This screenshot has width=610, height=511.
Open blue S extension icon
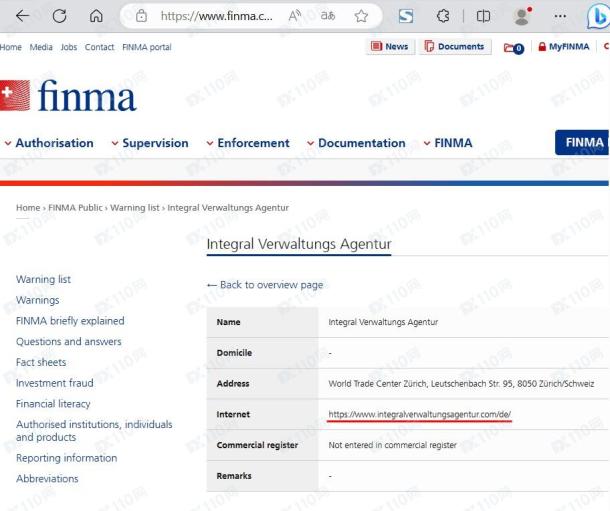(406, 16)
